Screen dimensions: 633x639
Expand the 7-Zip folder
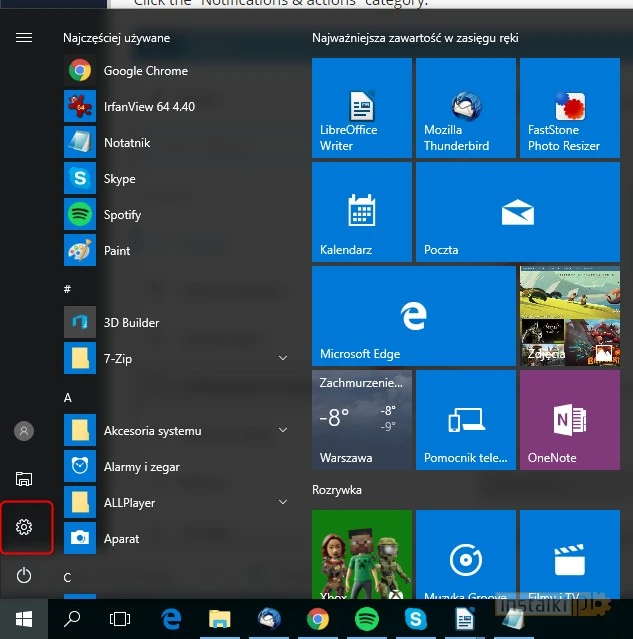(283, 358)
